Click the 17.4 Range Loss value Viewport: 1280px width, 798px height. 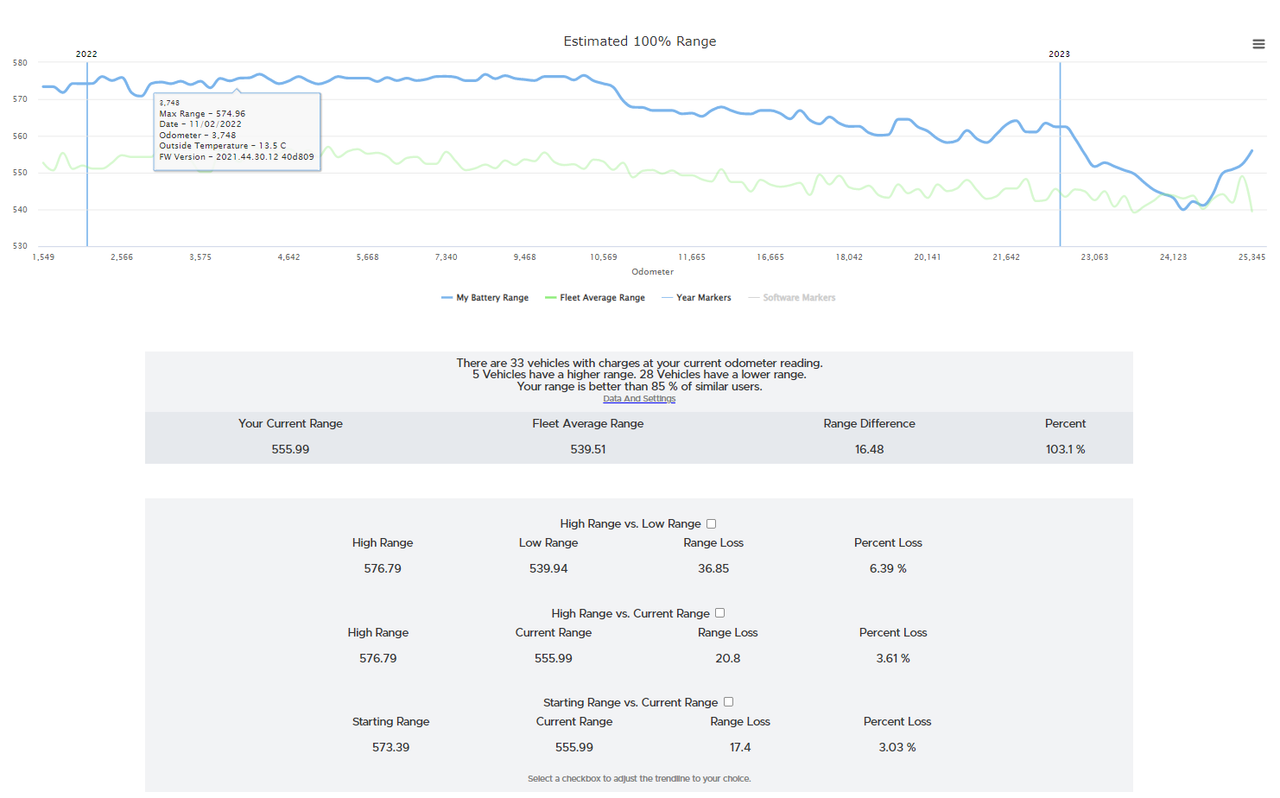click(x=740, y=748)
